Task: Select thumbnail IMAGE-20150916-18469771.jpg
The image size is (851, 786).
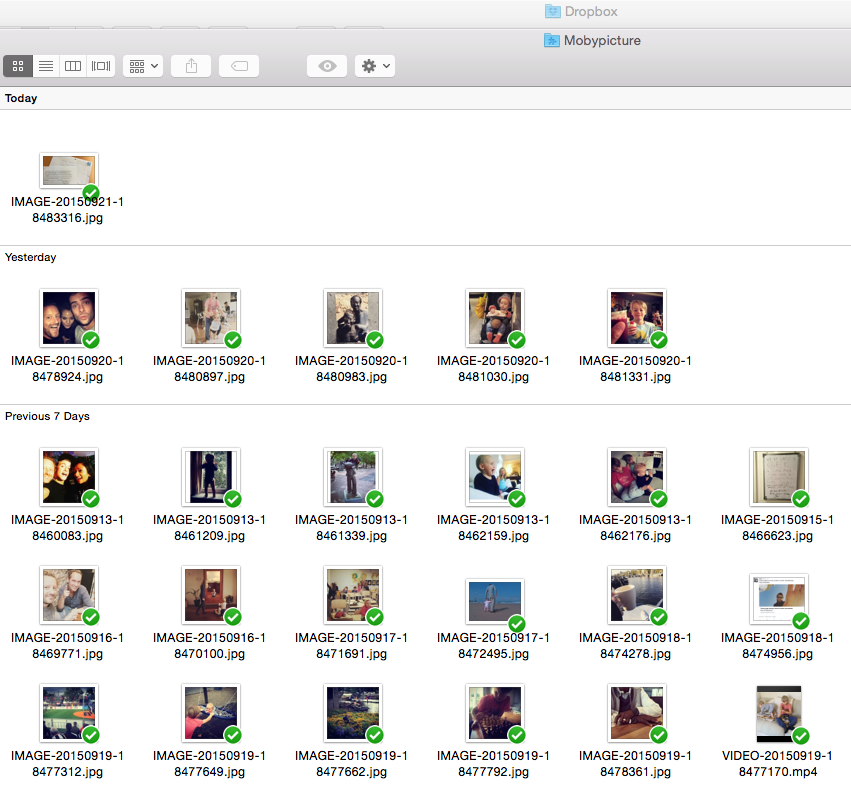Action: 69,595
